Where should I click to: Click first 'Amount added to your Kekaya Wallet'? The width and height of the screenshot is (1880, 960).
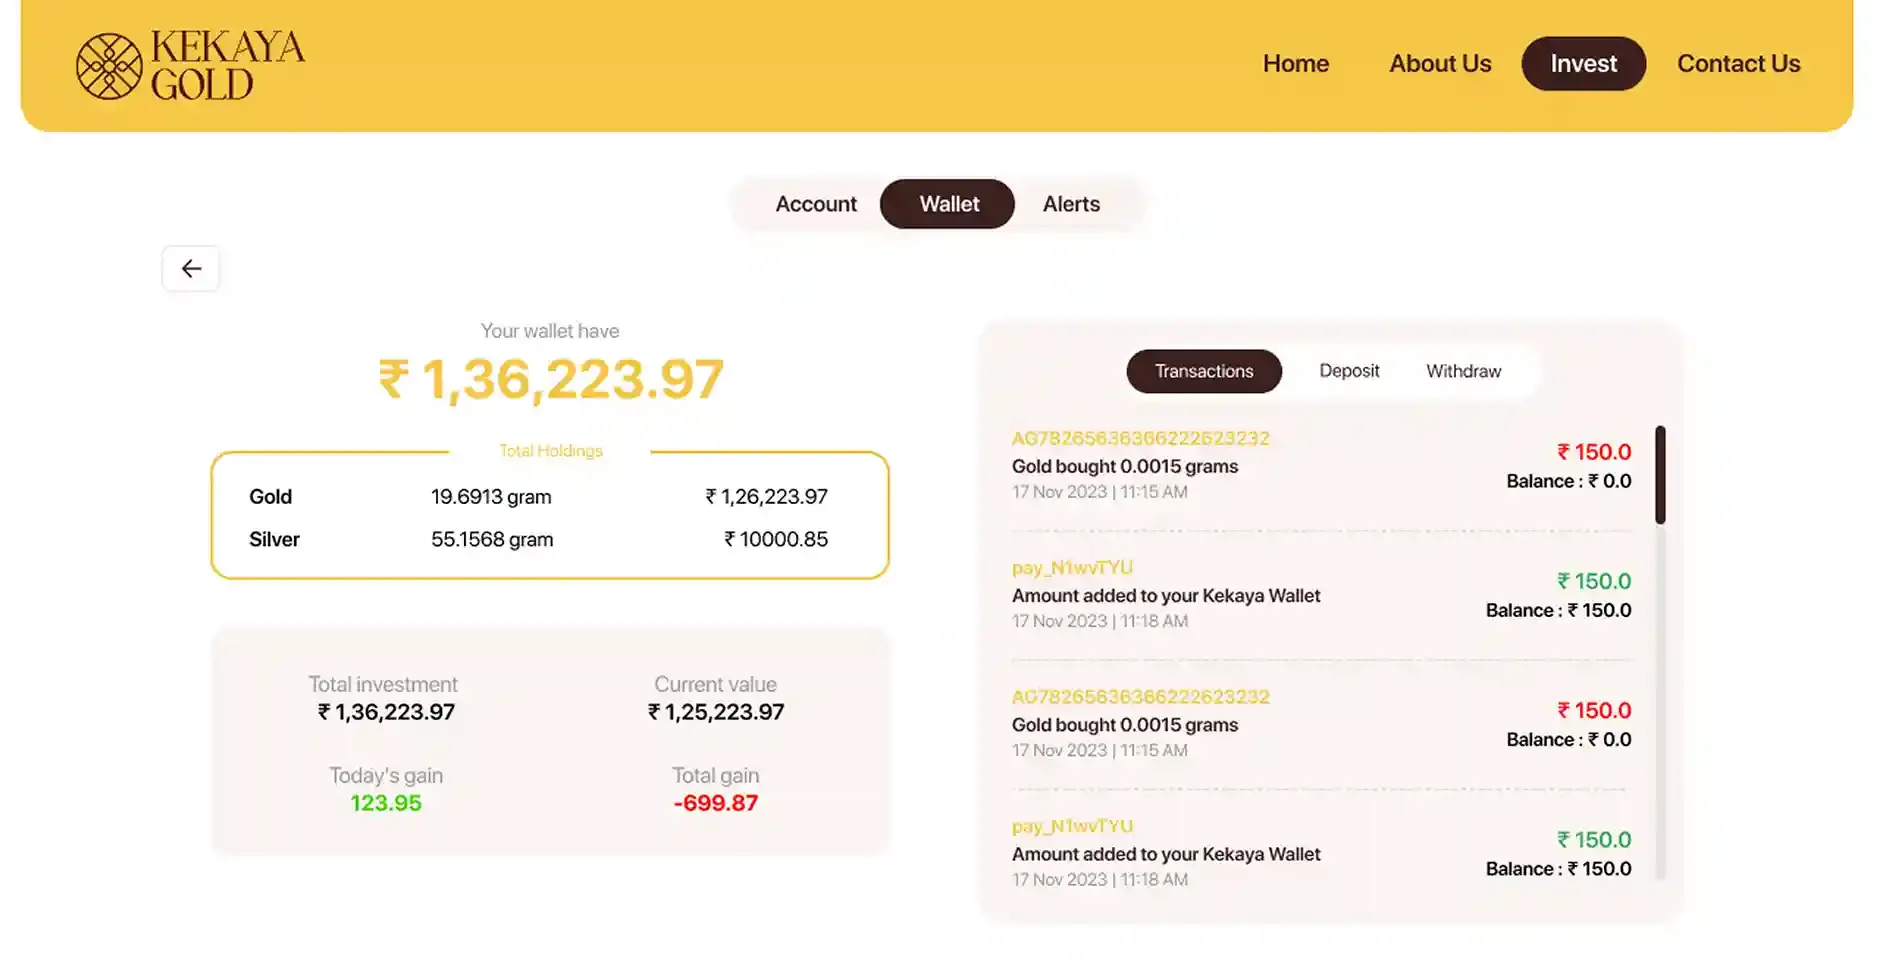point(1166,596)
